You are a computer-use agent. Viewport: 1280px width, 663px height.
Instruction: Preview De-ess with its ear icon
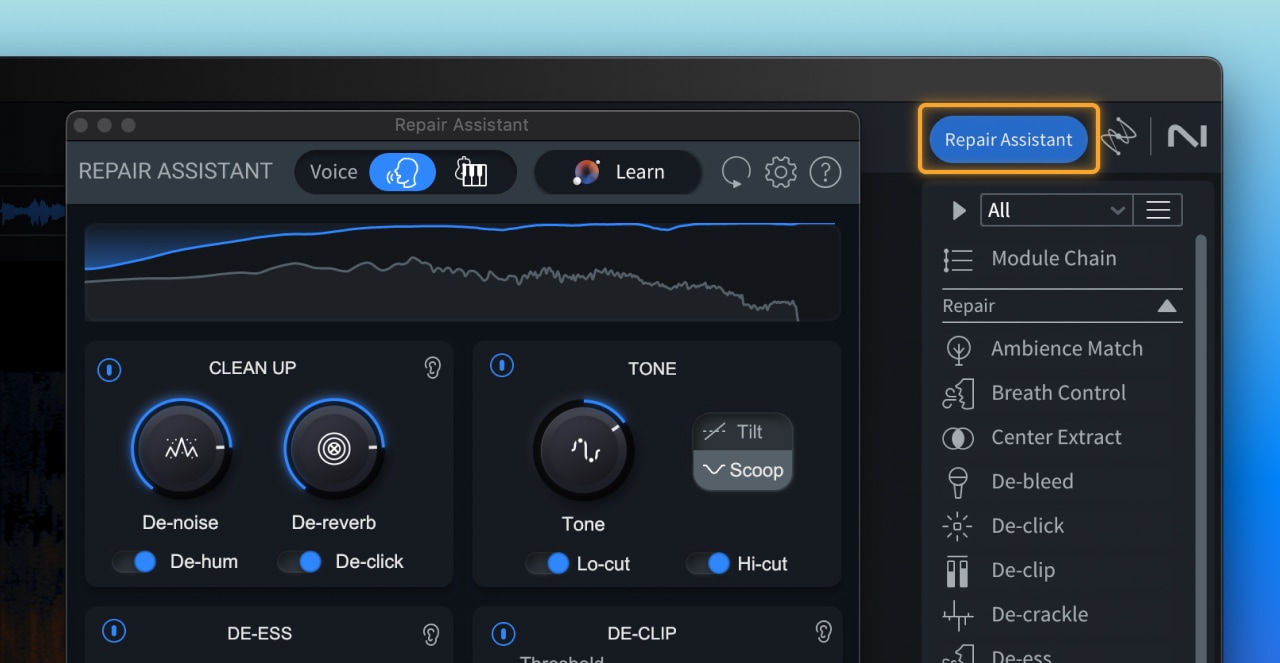pos(431,633)
